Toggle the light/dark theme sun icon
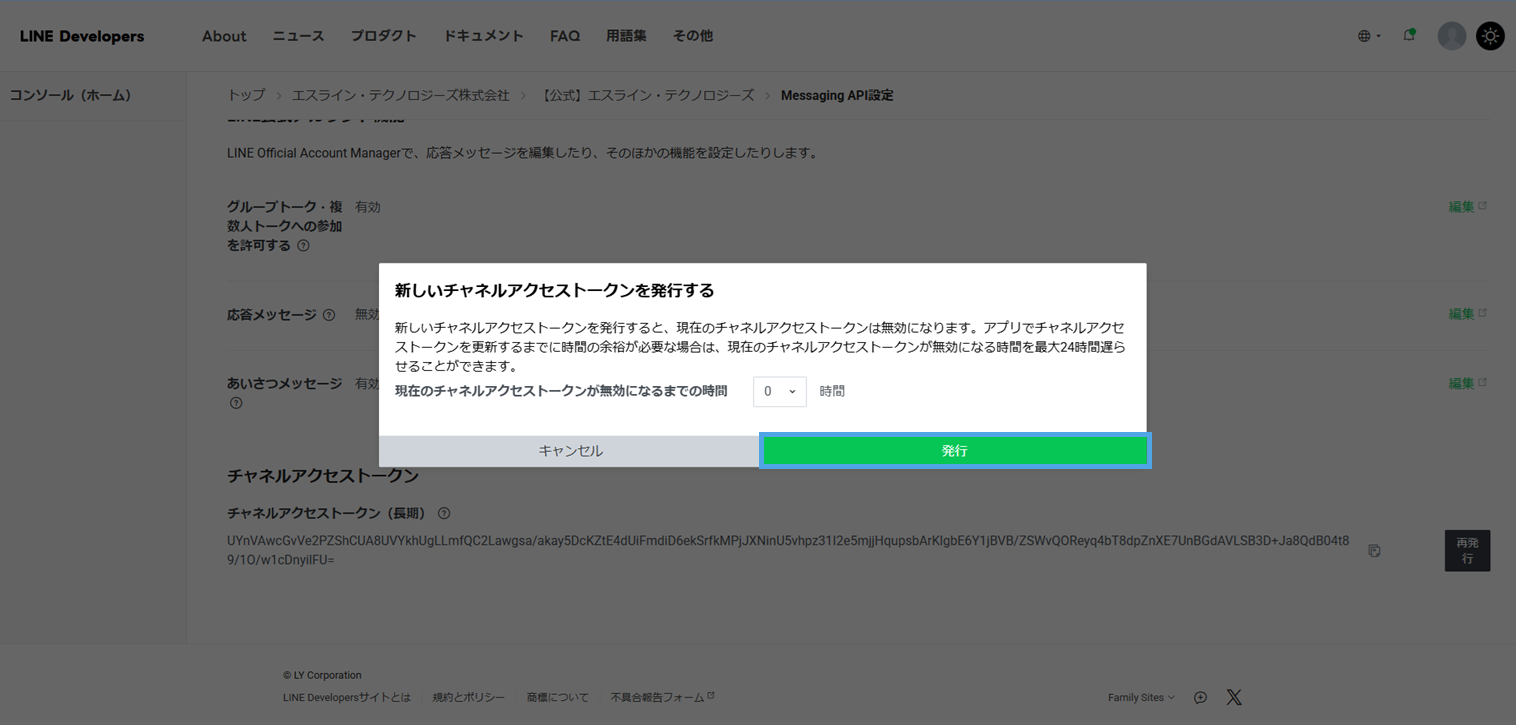Screen dimensions: 1516x725 point(1490,36)
